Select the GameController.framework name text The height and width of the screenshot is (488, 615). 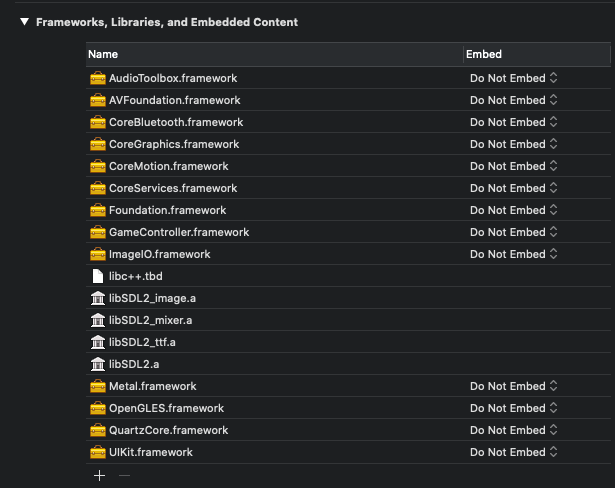(179, 232)
